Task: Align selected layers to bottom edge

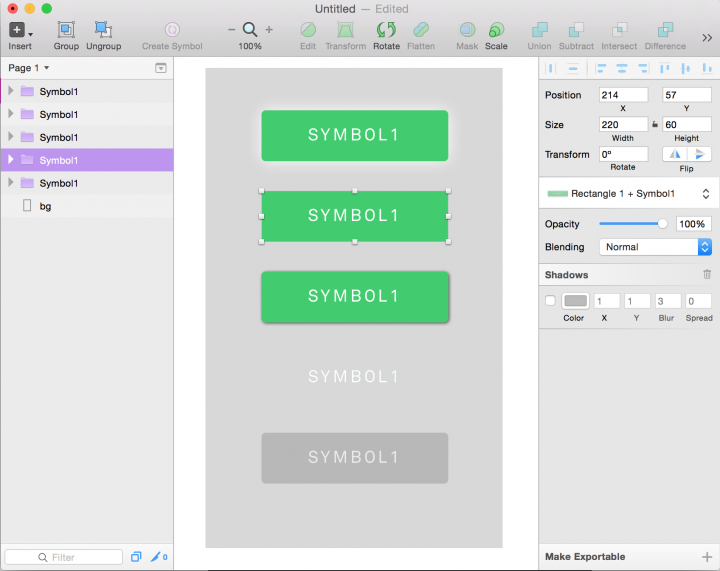Action: pos(707,69)
